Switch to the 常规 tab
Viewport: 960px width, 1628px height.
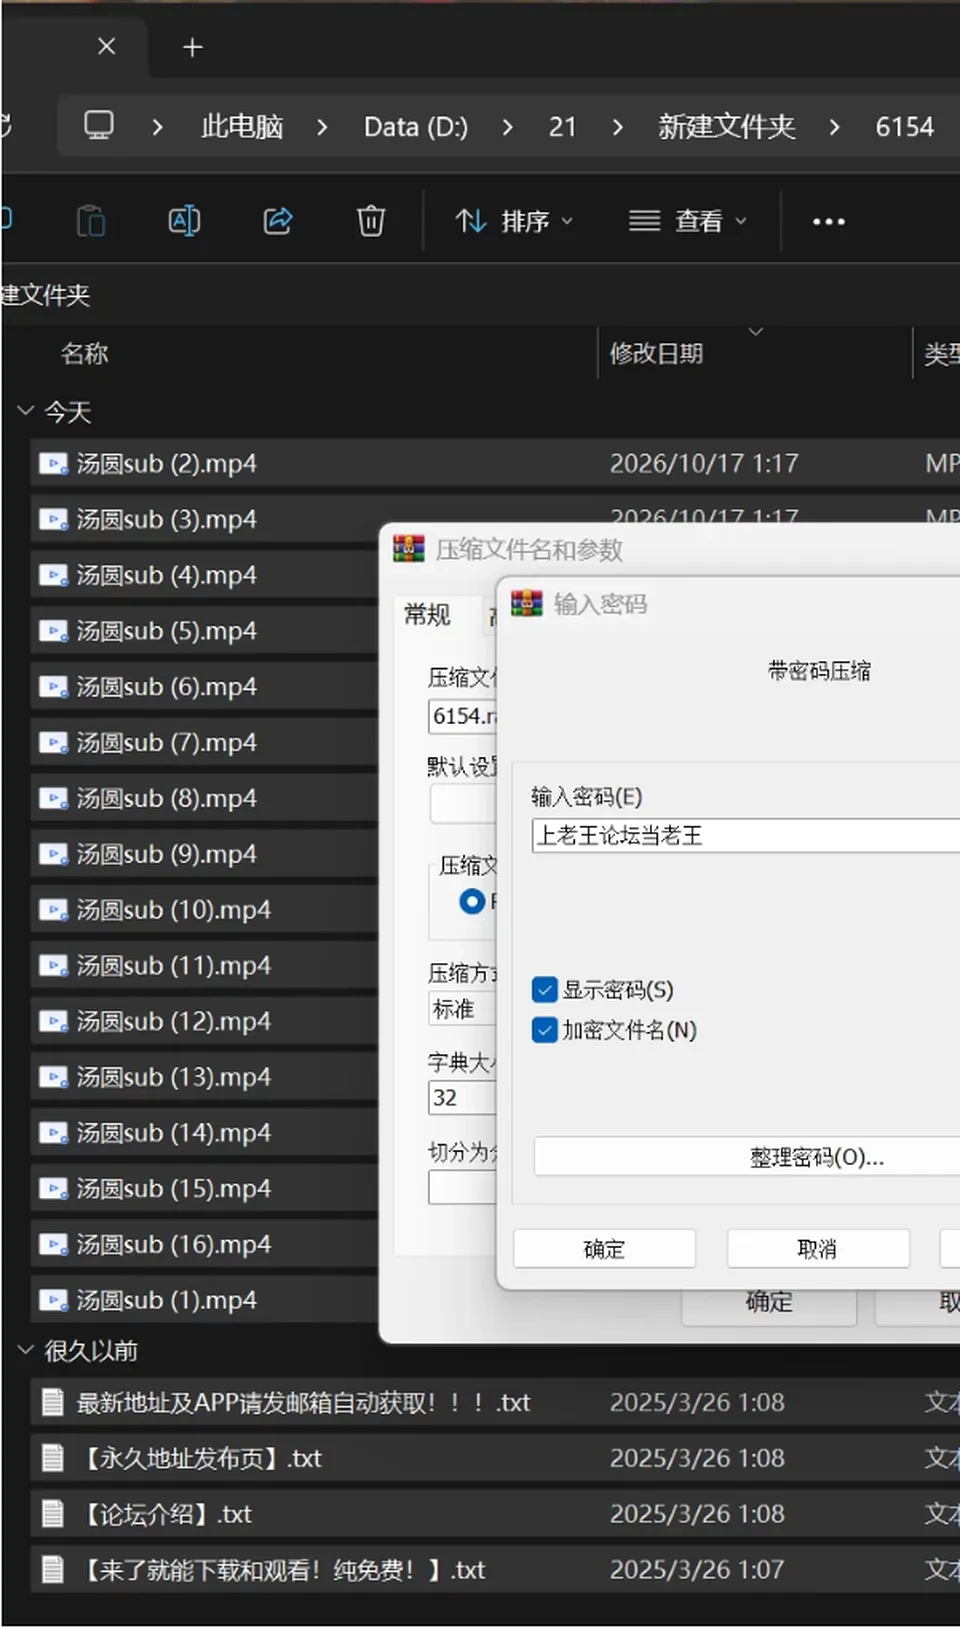click(x=427, y=615)
